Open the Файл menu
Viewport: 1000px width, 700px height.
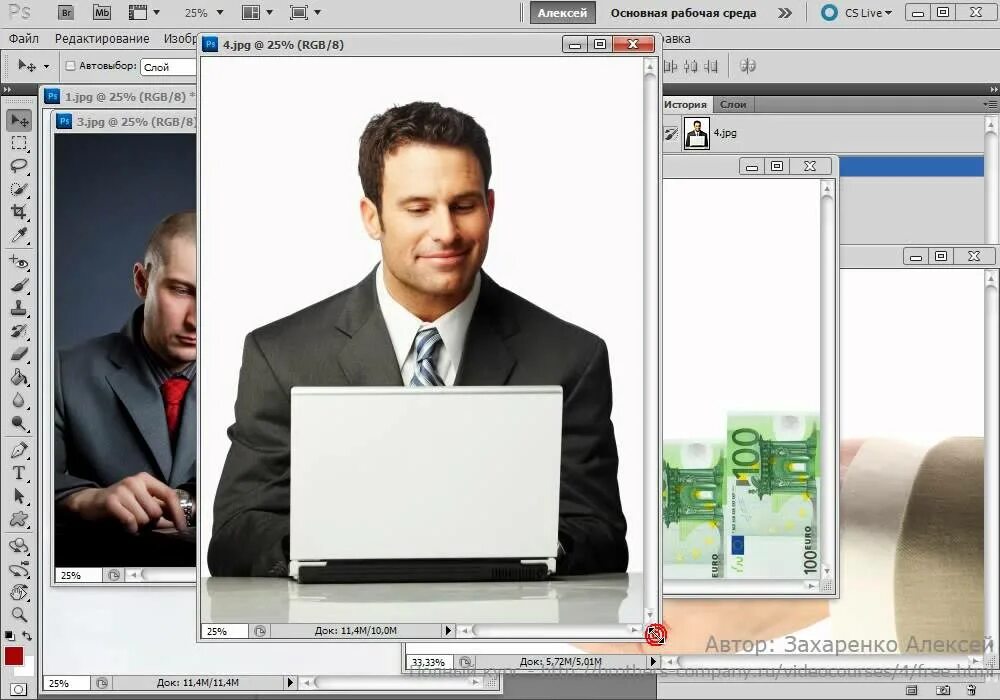click(24, 39)
